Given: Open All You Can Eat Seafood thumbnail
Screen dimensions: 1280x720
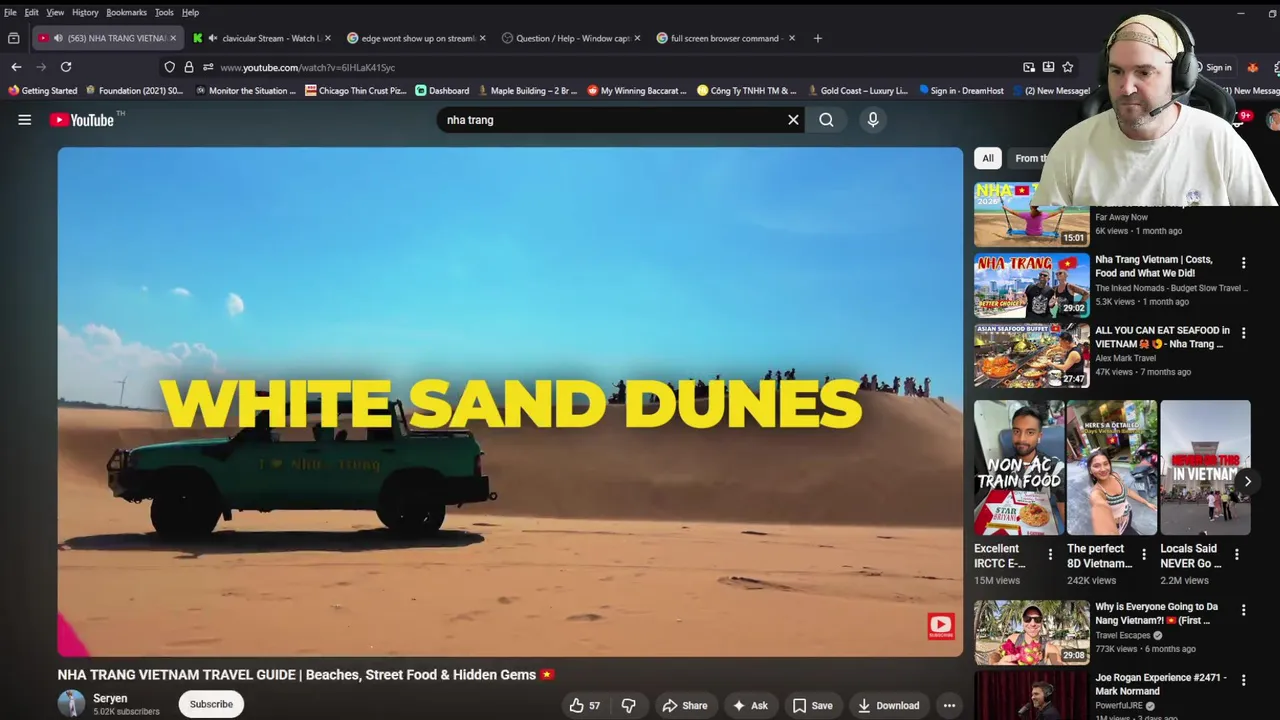Looking at the screenshot, I should pyautogui.click(x=1032, y=356).
